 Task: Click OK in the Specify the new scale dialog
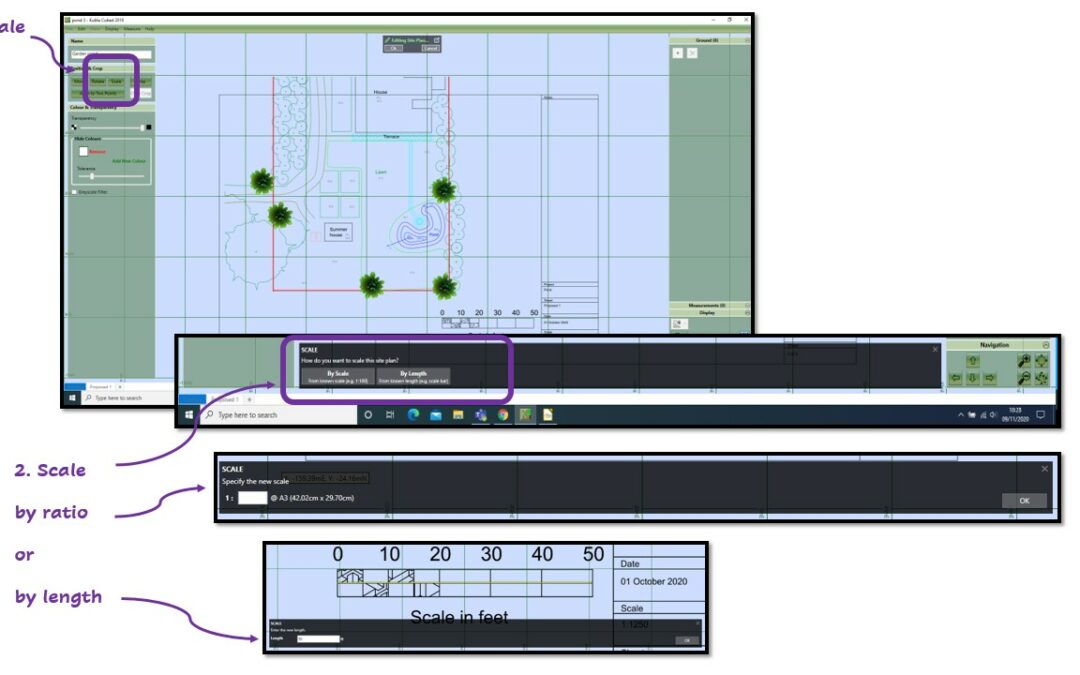click(1024, 501)
